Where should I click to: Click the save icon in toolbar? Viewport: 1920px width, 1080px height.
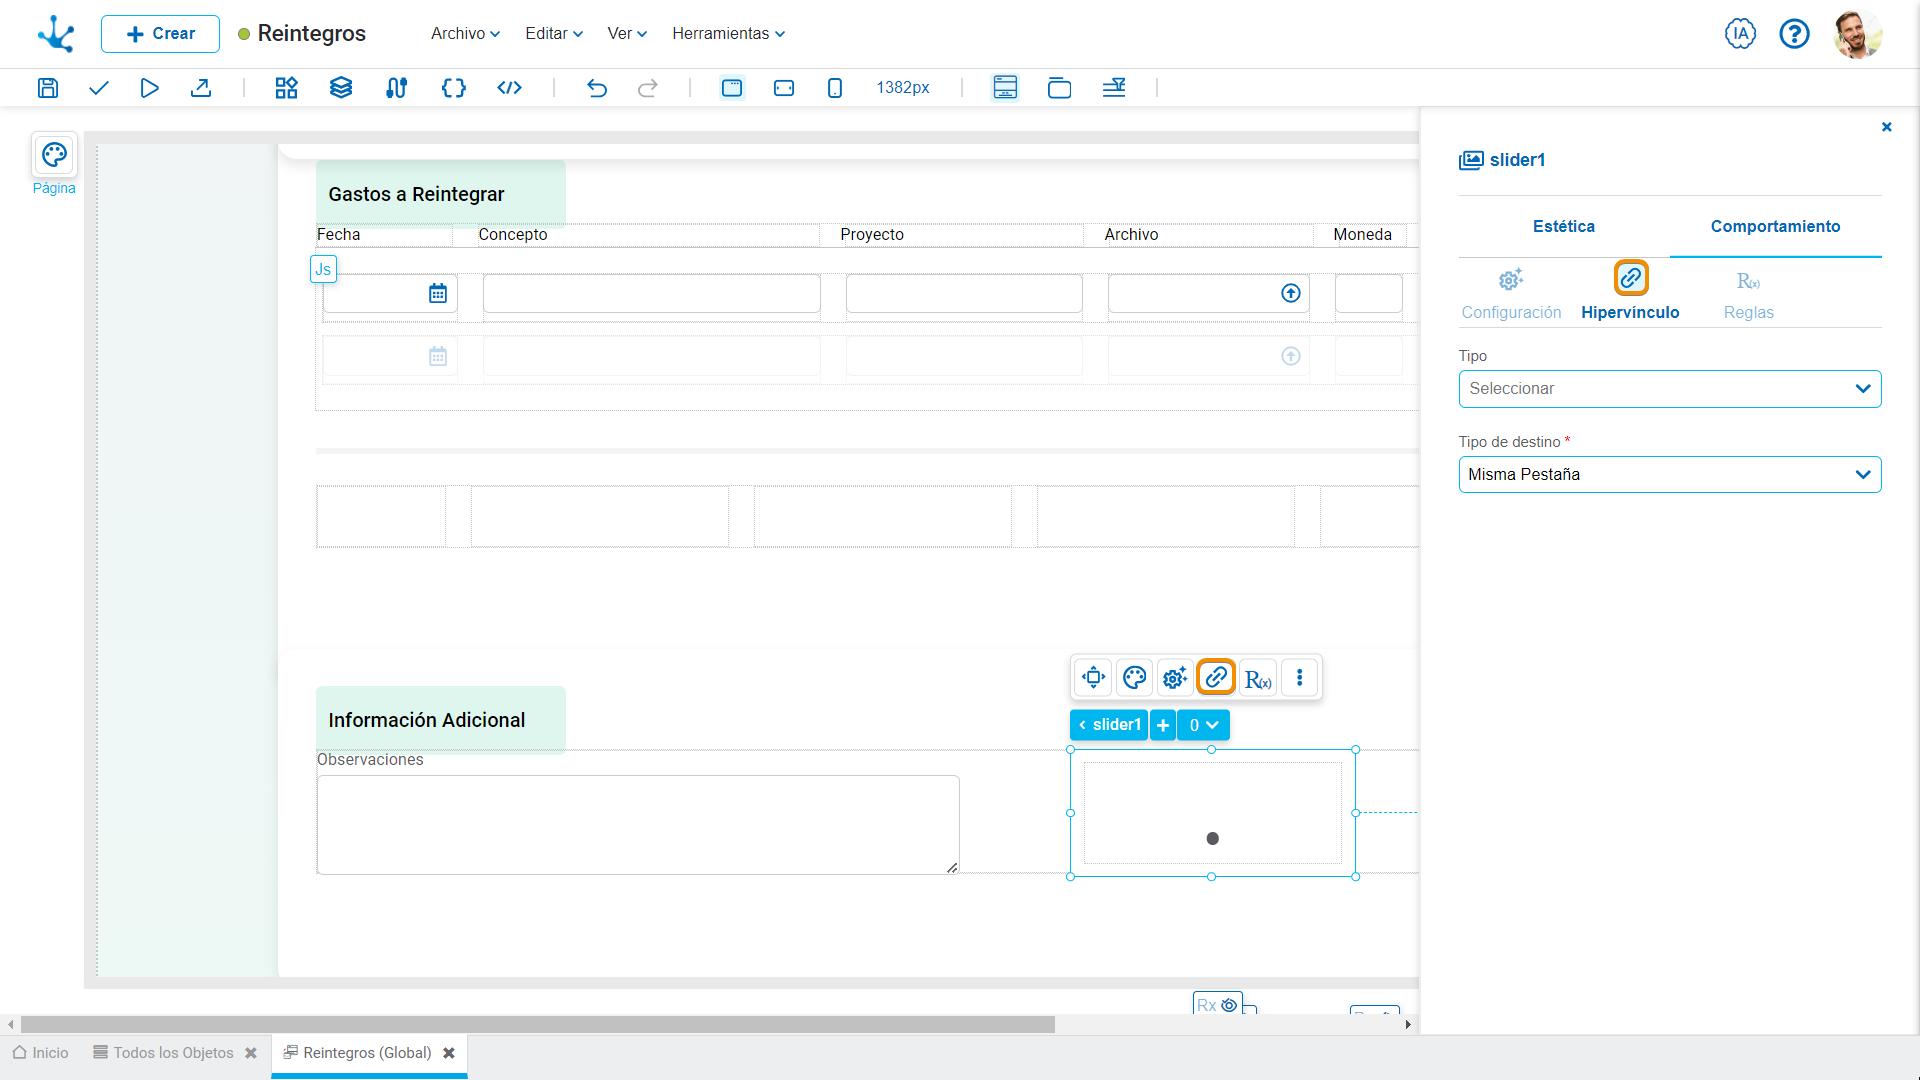(x=48, y=88)
